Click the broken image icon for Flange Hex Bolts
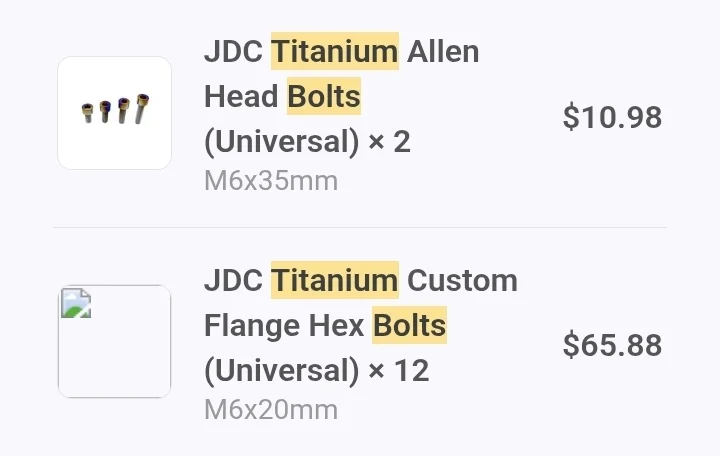The image size is (720, 456). [x=76, y=303]
